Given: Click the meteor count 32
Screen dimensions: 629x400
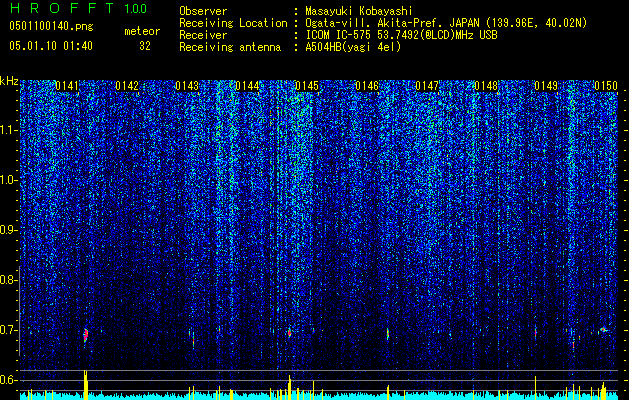Looking at the screenshot, I should [145, 46].
